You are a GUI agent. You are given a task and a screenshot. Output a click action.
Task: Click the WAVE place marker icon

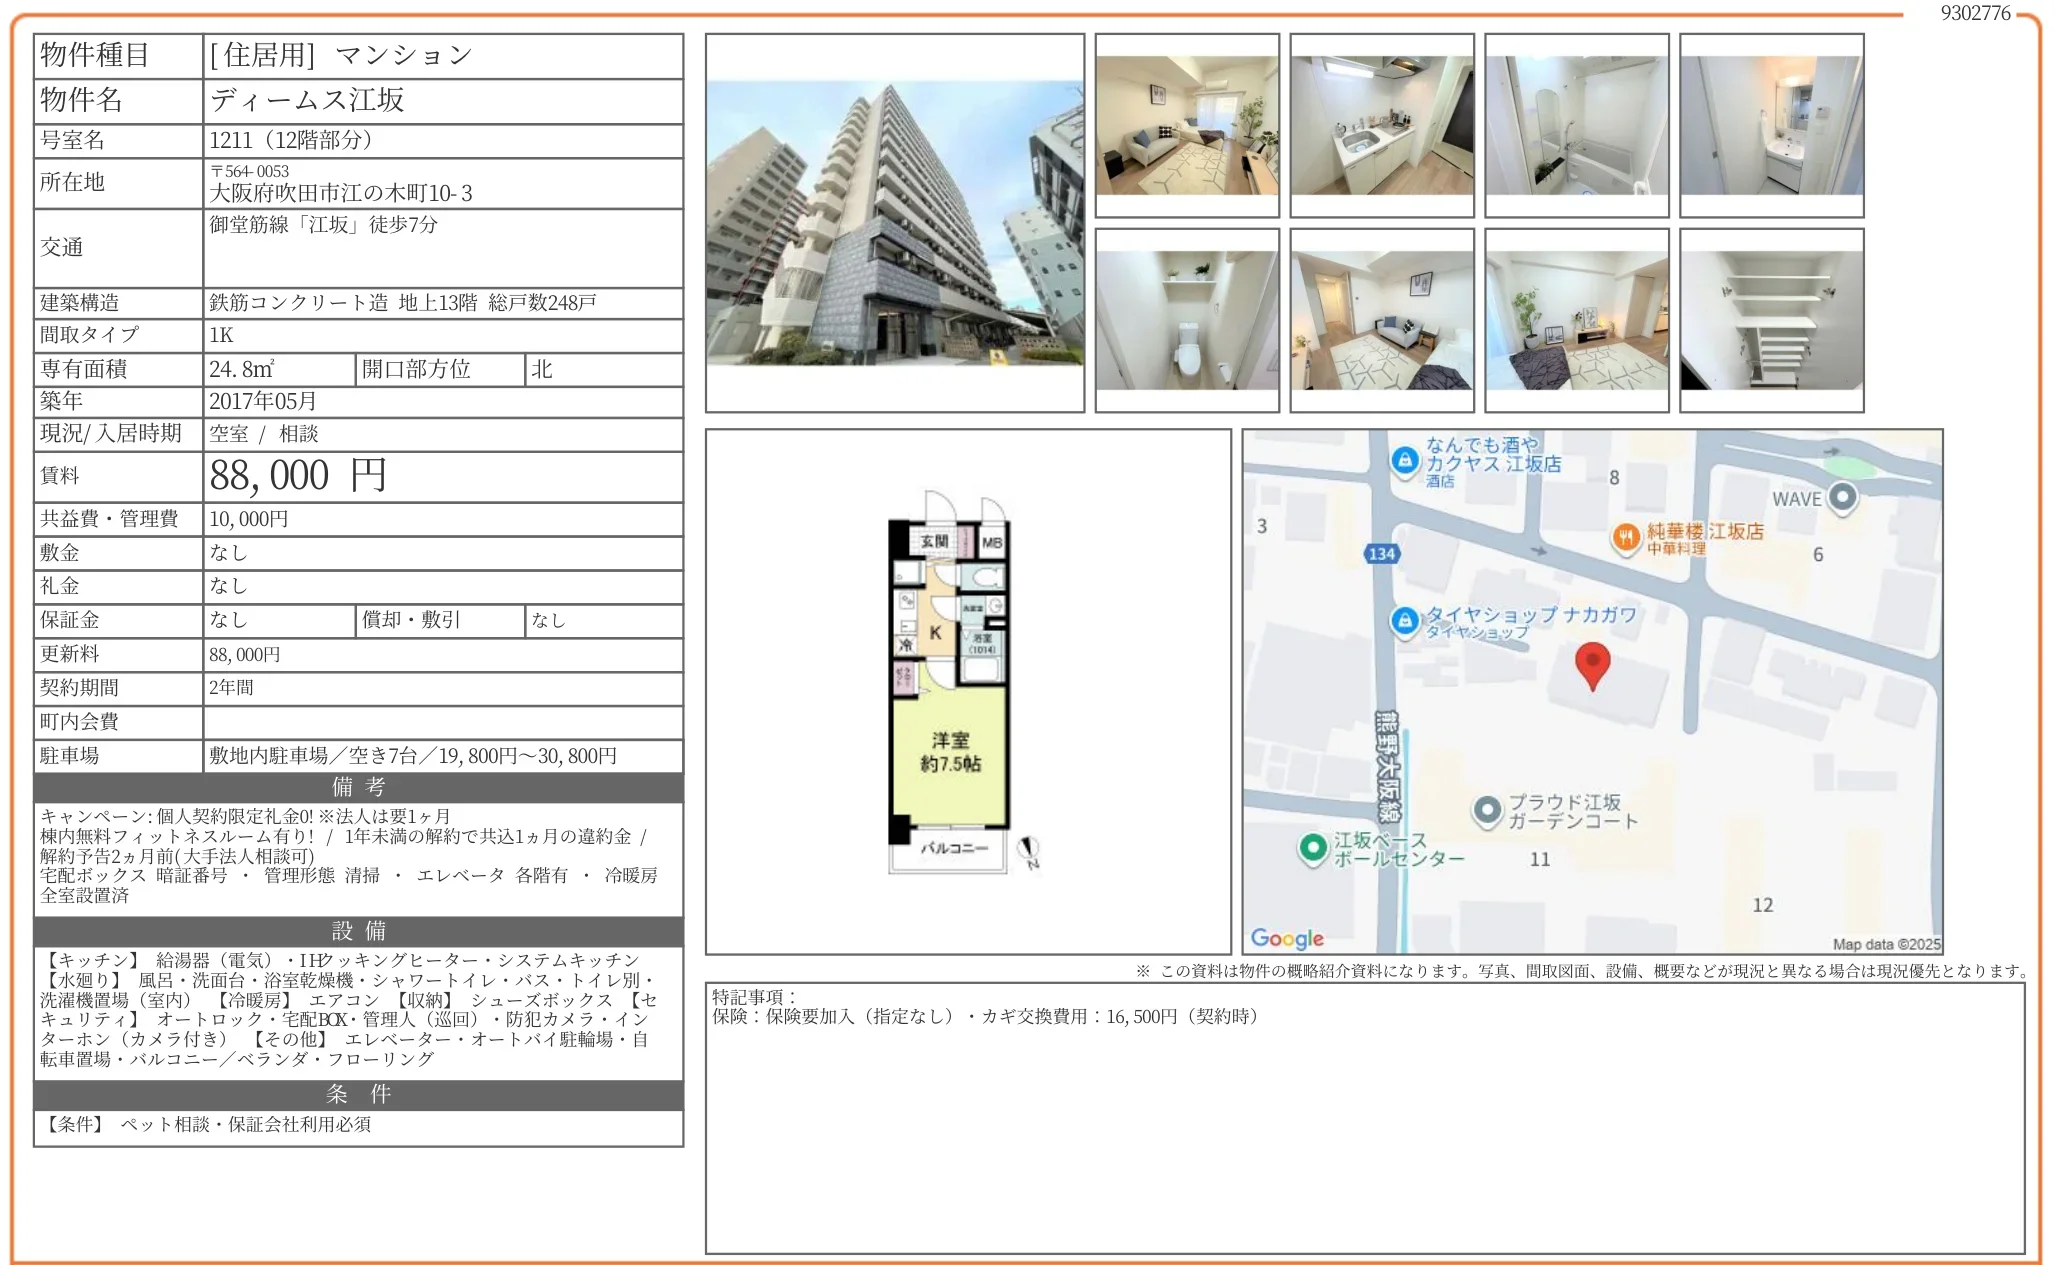1842,497
